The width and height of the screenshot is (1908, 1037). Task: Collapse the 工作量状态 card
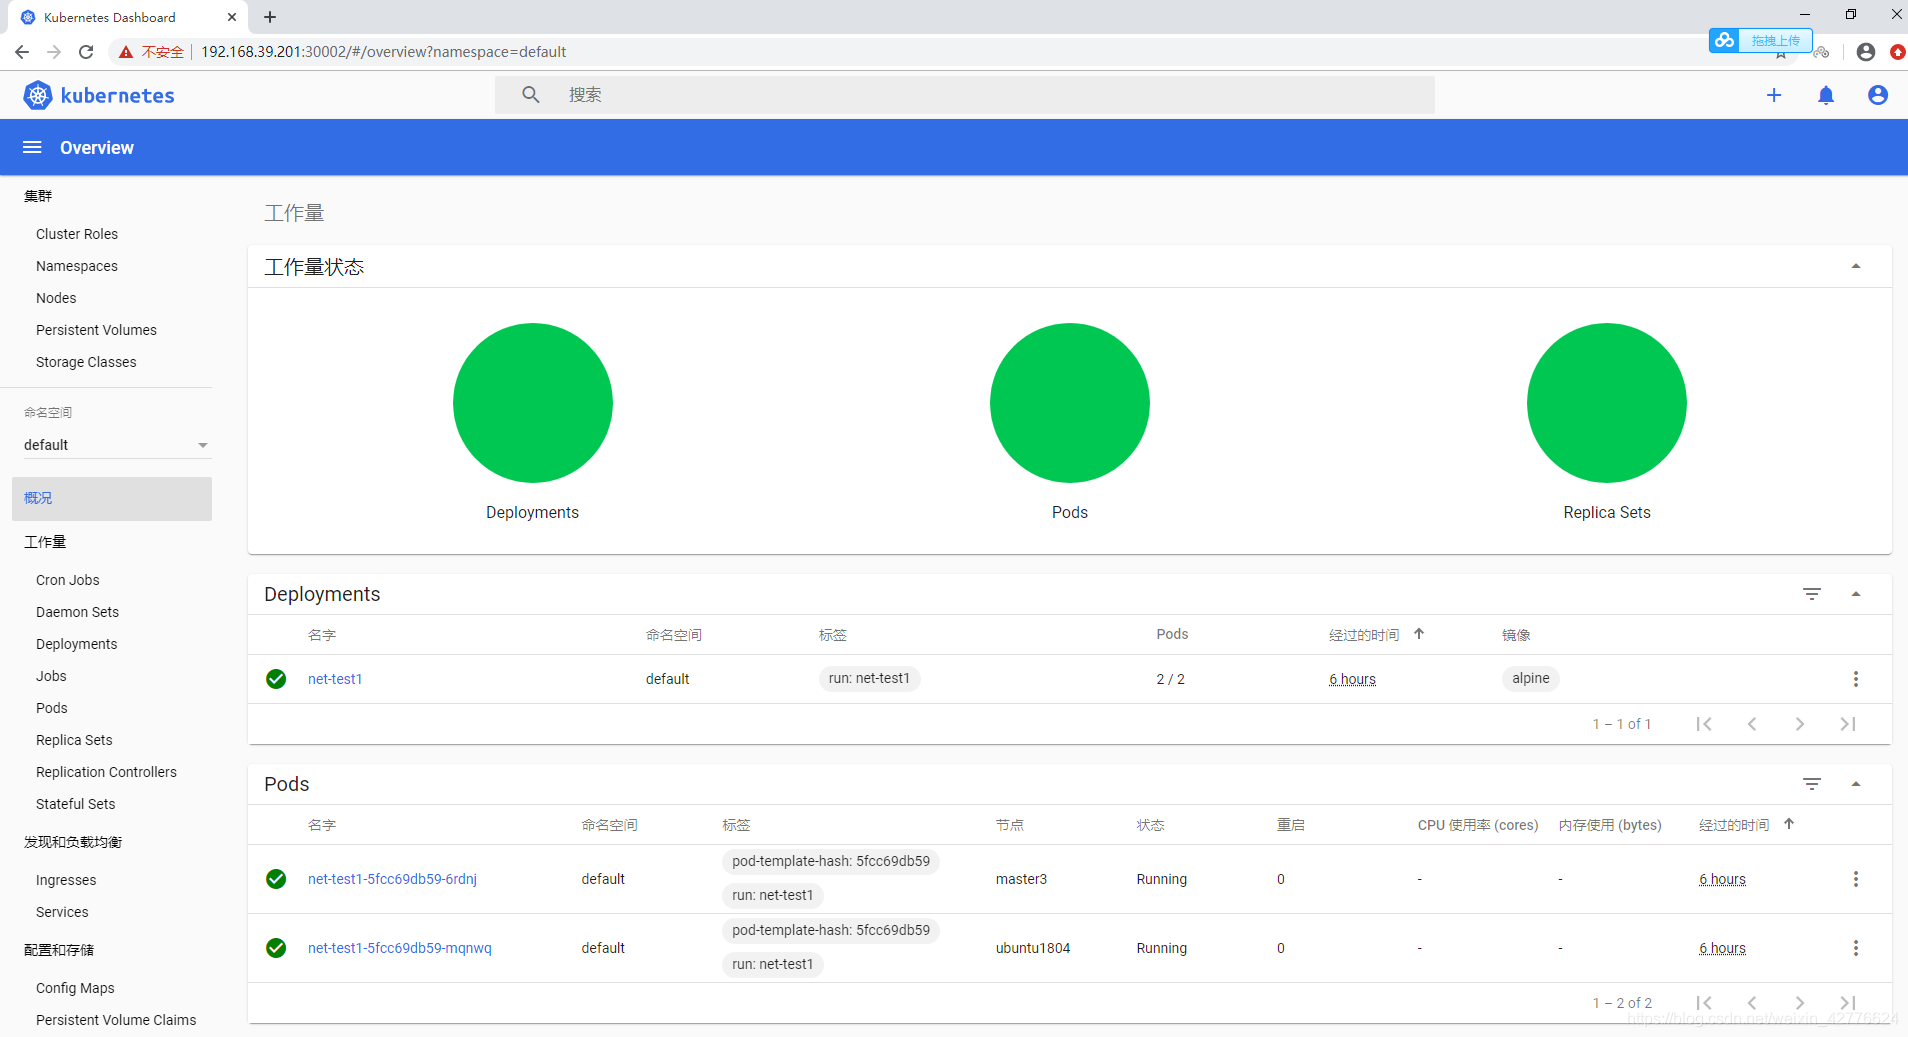coord(1856,266)
